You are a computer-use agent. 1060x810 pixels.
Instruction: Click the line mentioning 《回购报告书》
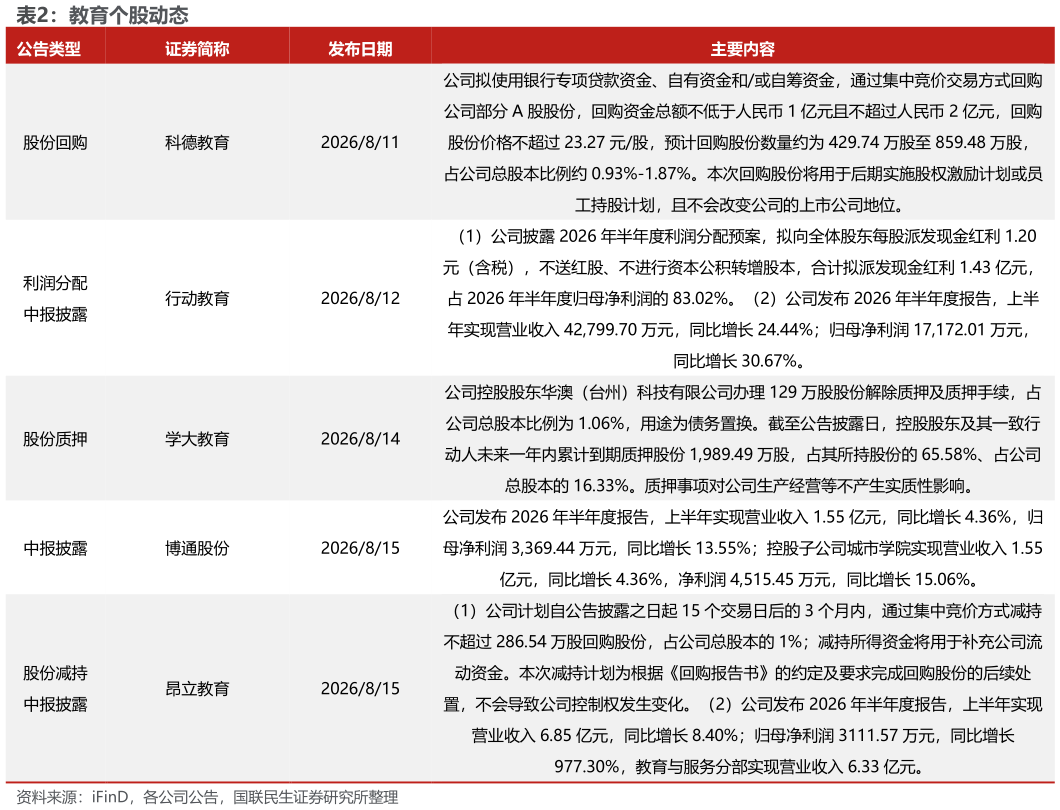[743, 673]
